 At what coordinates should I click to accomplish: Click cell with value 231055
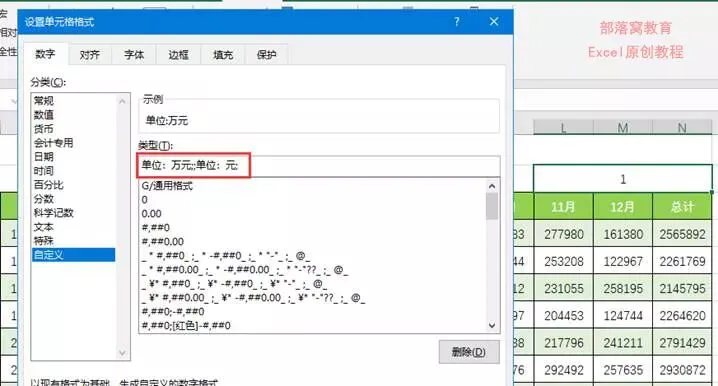[563, 288]
